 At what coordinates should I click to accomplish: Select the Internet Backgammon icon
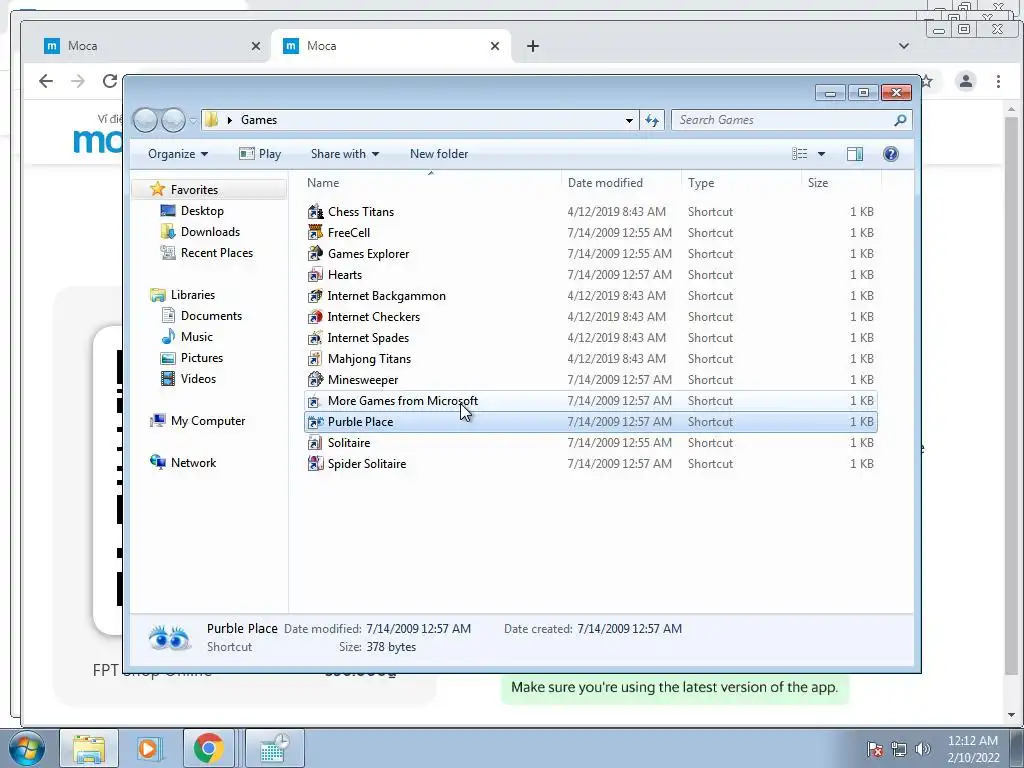(x=315, y=296)
